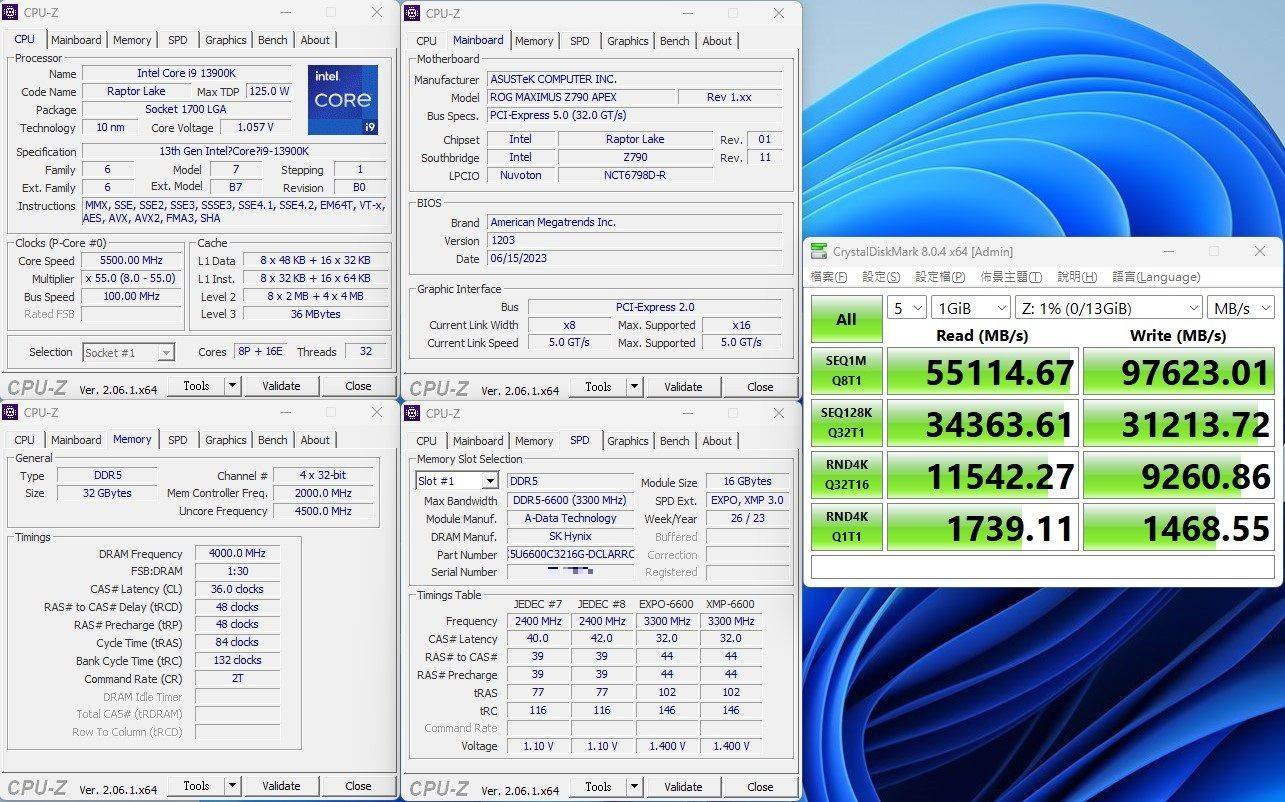Image resolution: width=1285 pixels, height=802 pixels.
Task: Click the Name field Intel Core i9 13900K
Action: pyautogui.click(x=187, y=73)
